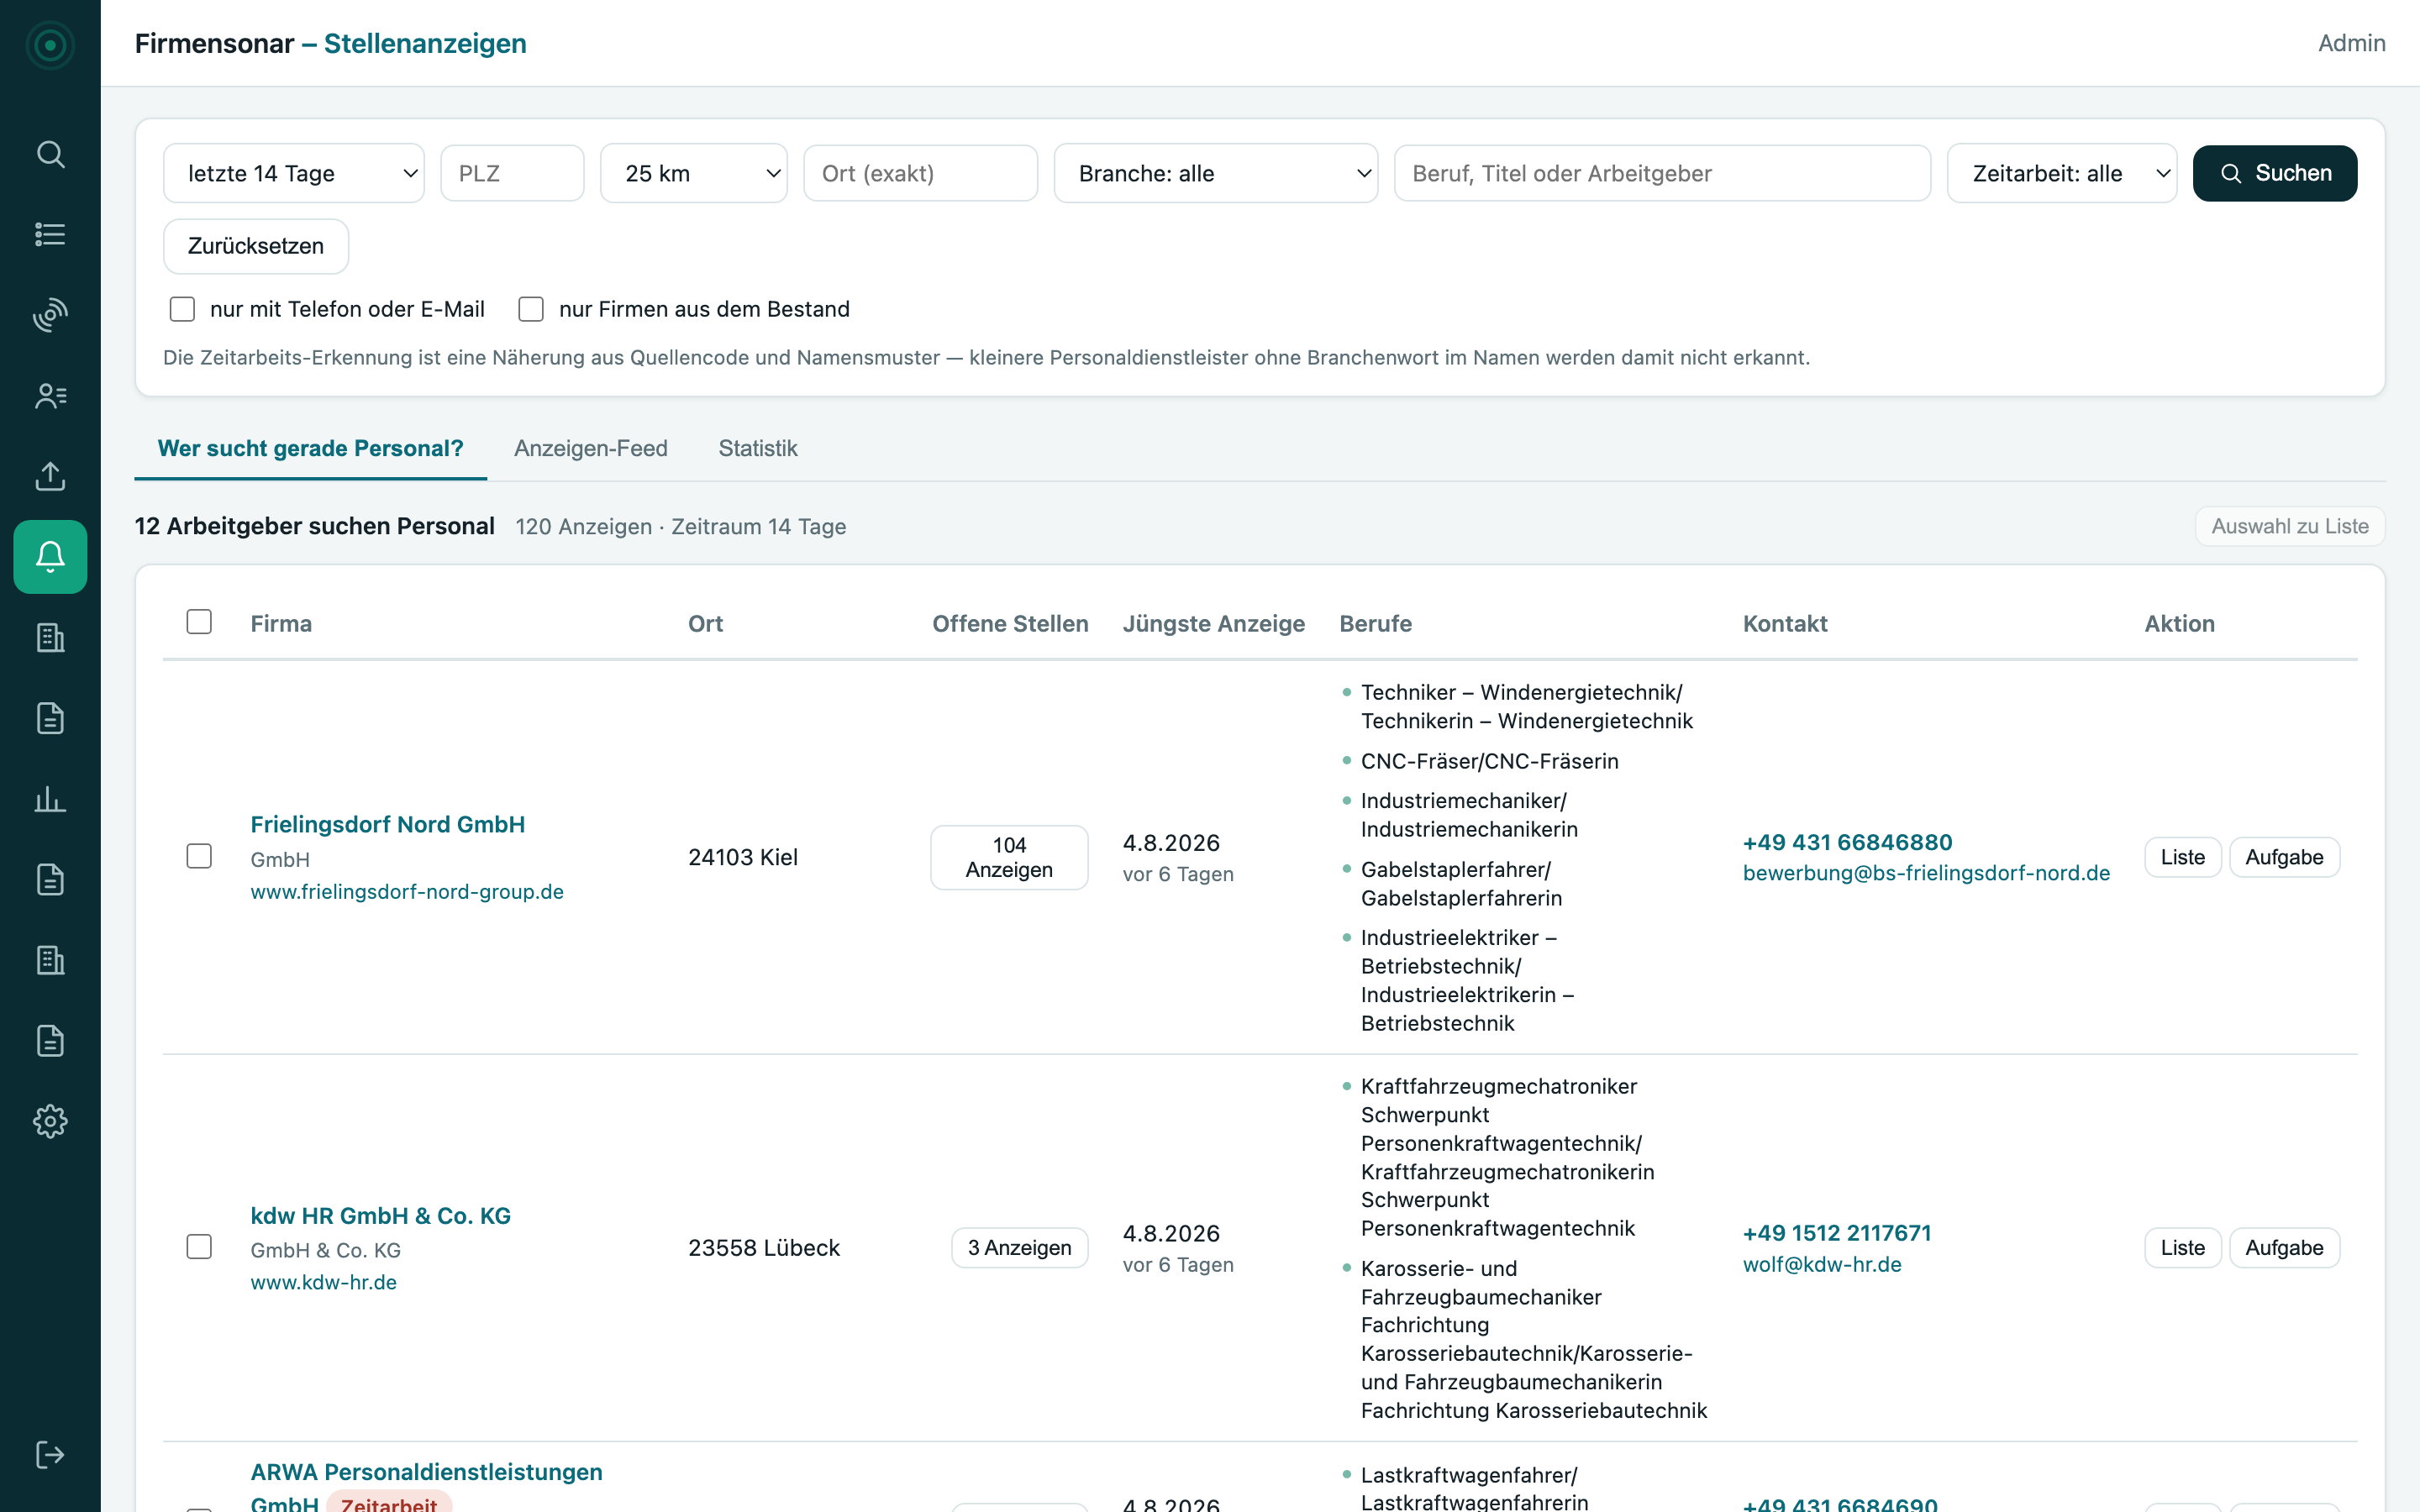Image resolution: width=2420 pixels, height=1512 pixels.
Task: Click the Zurücksetzen button
Action: (256, 246)
